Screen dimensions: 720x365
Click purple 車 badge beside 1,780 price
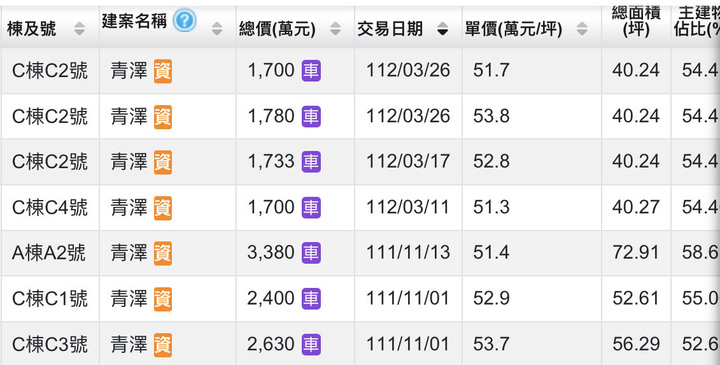click(311, 117)
